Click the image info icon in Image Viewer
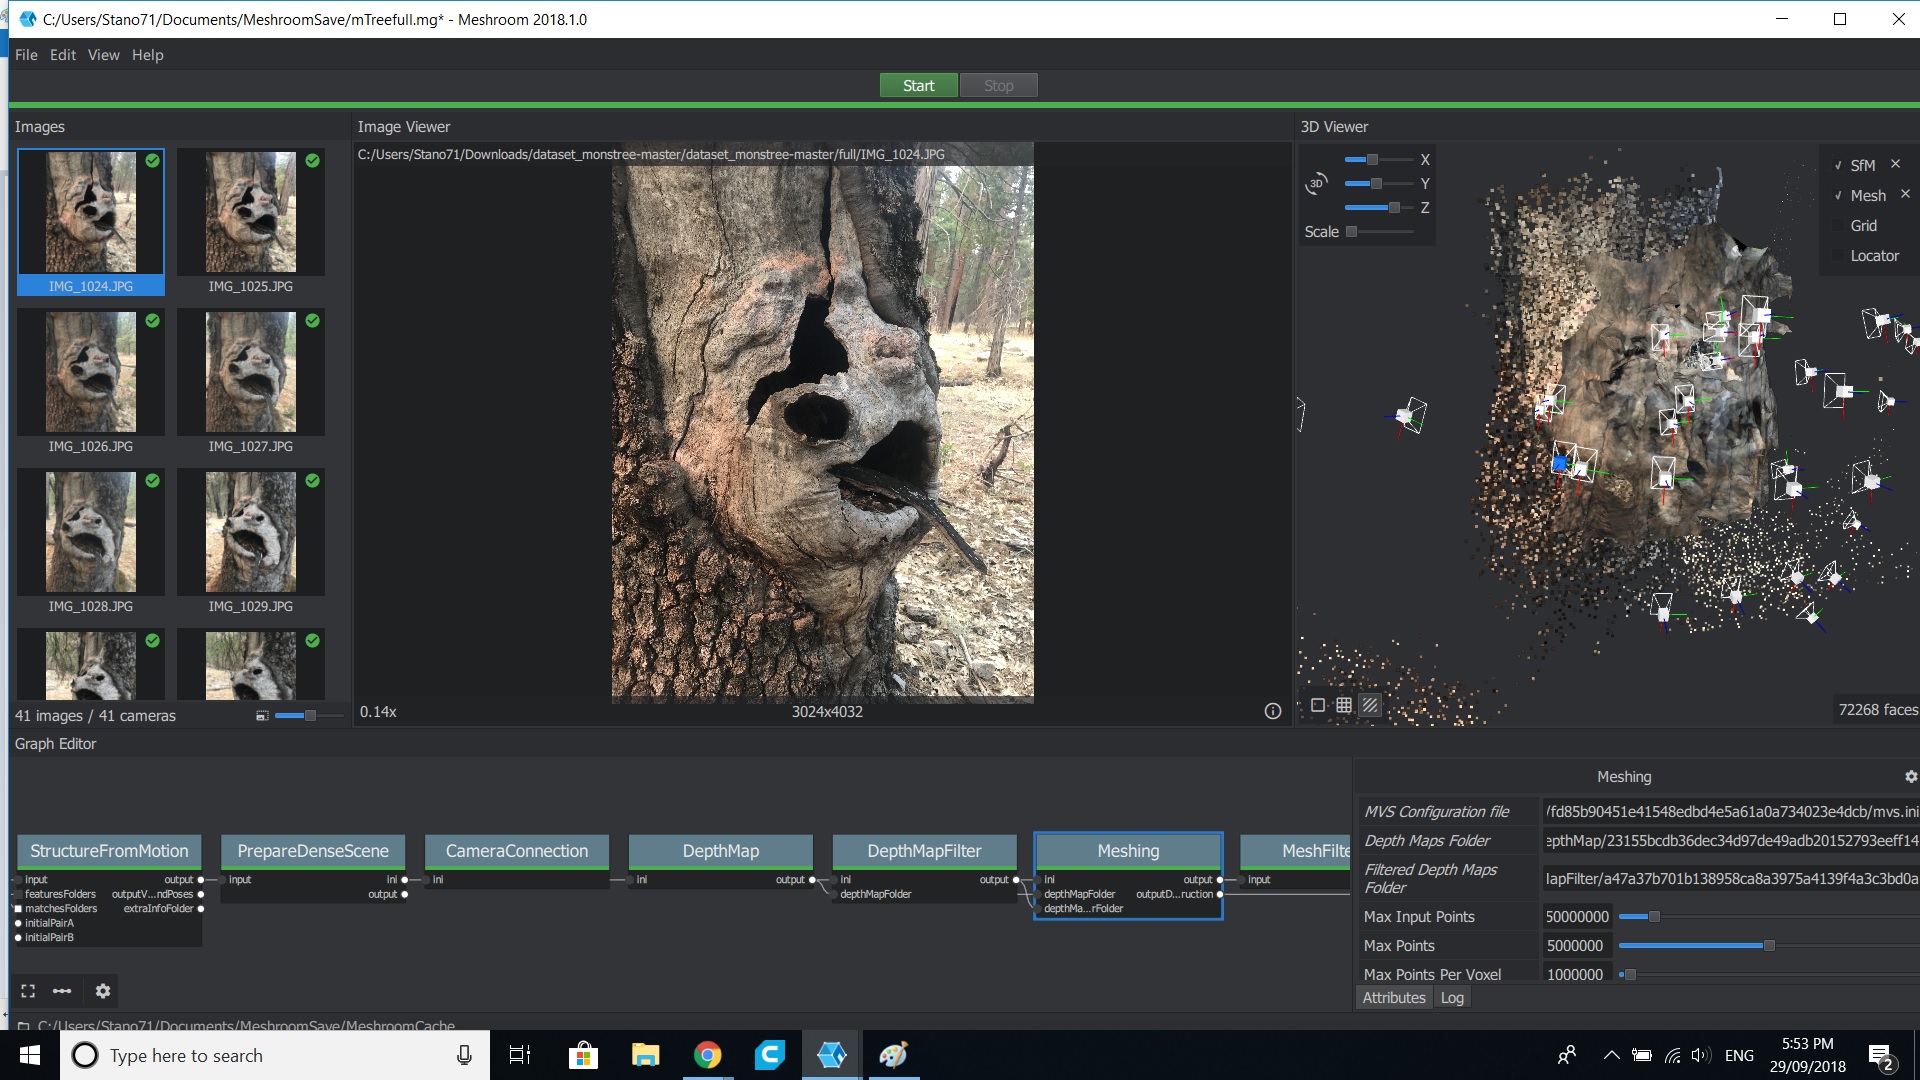The height and width of the screenshot is (1080, 1920). [x=1271, y=711]
